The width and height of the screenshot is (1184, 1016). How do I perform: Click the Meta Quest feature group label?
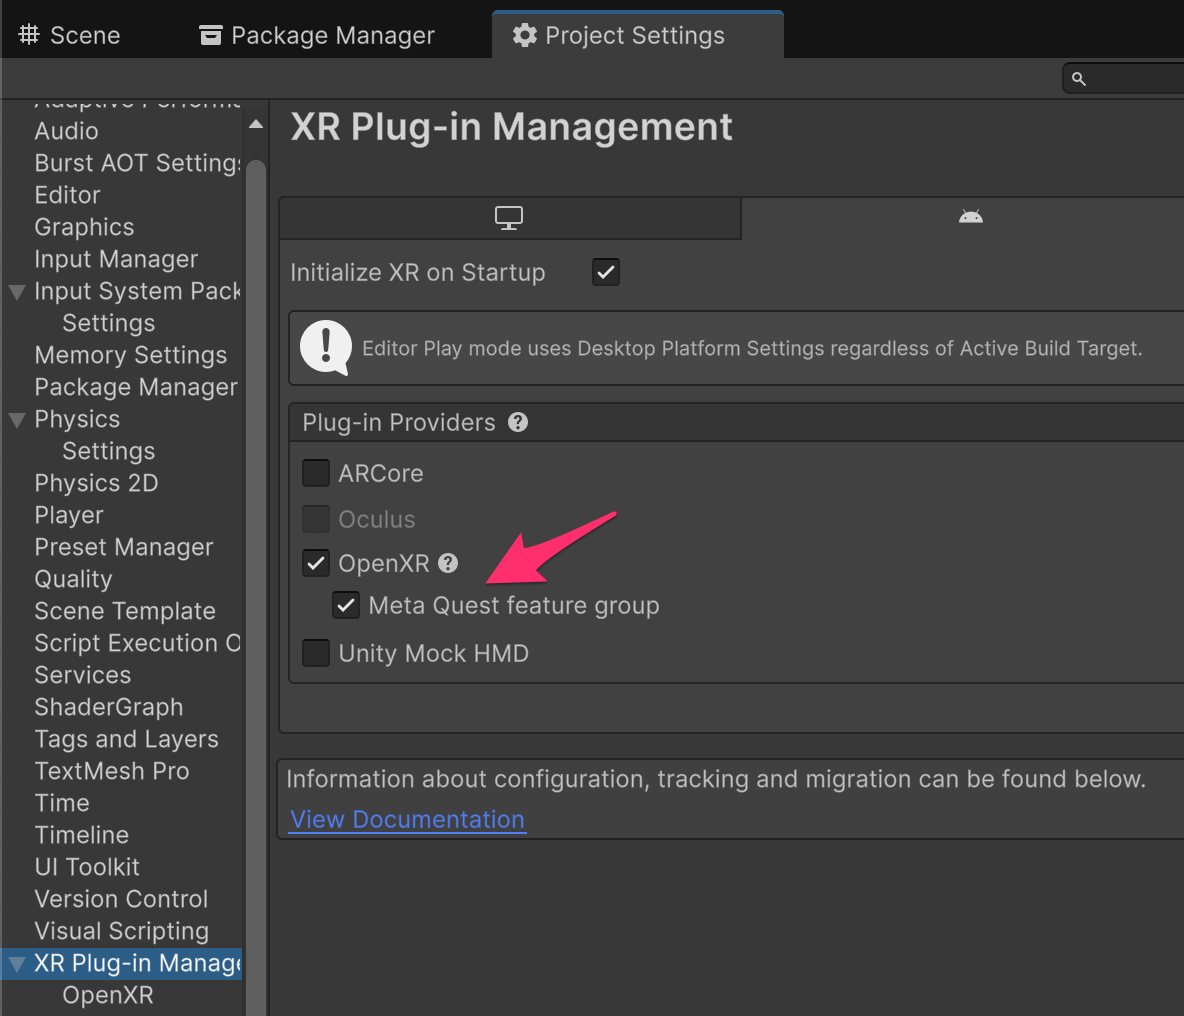tap(513, 605)
